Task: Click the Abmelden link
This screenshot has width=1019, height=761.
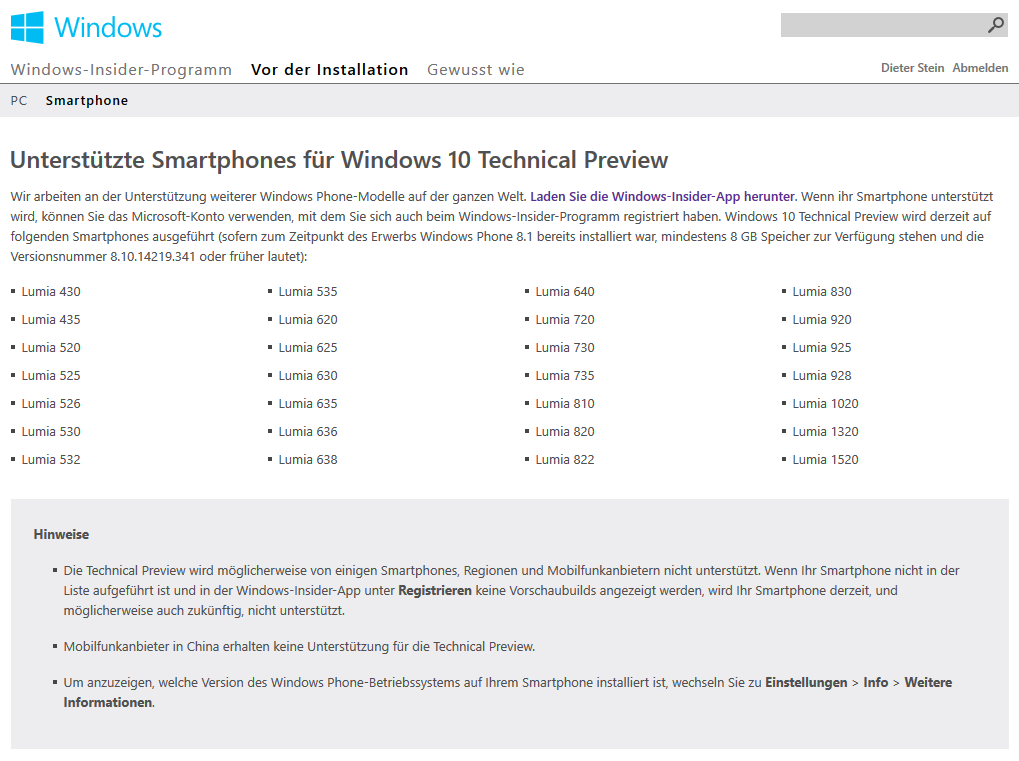Action: pos(980,68)
